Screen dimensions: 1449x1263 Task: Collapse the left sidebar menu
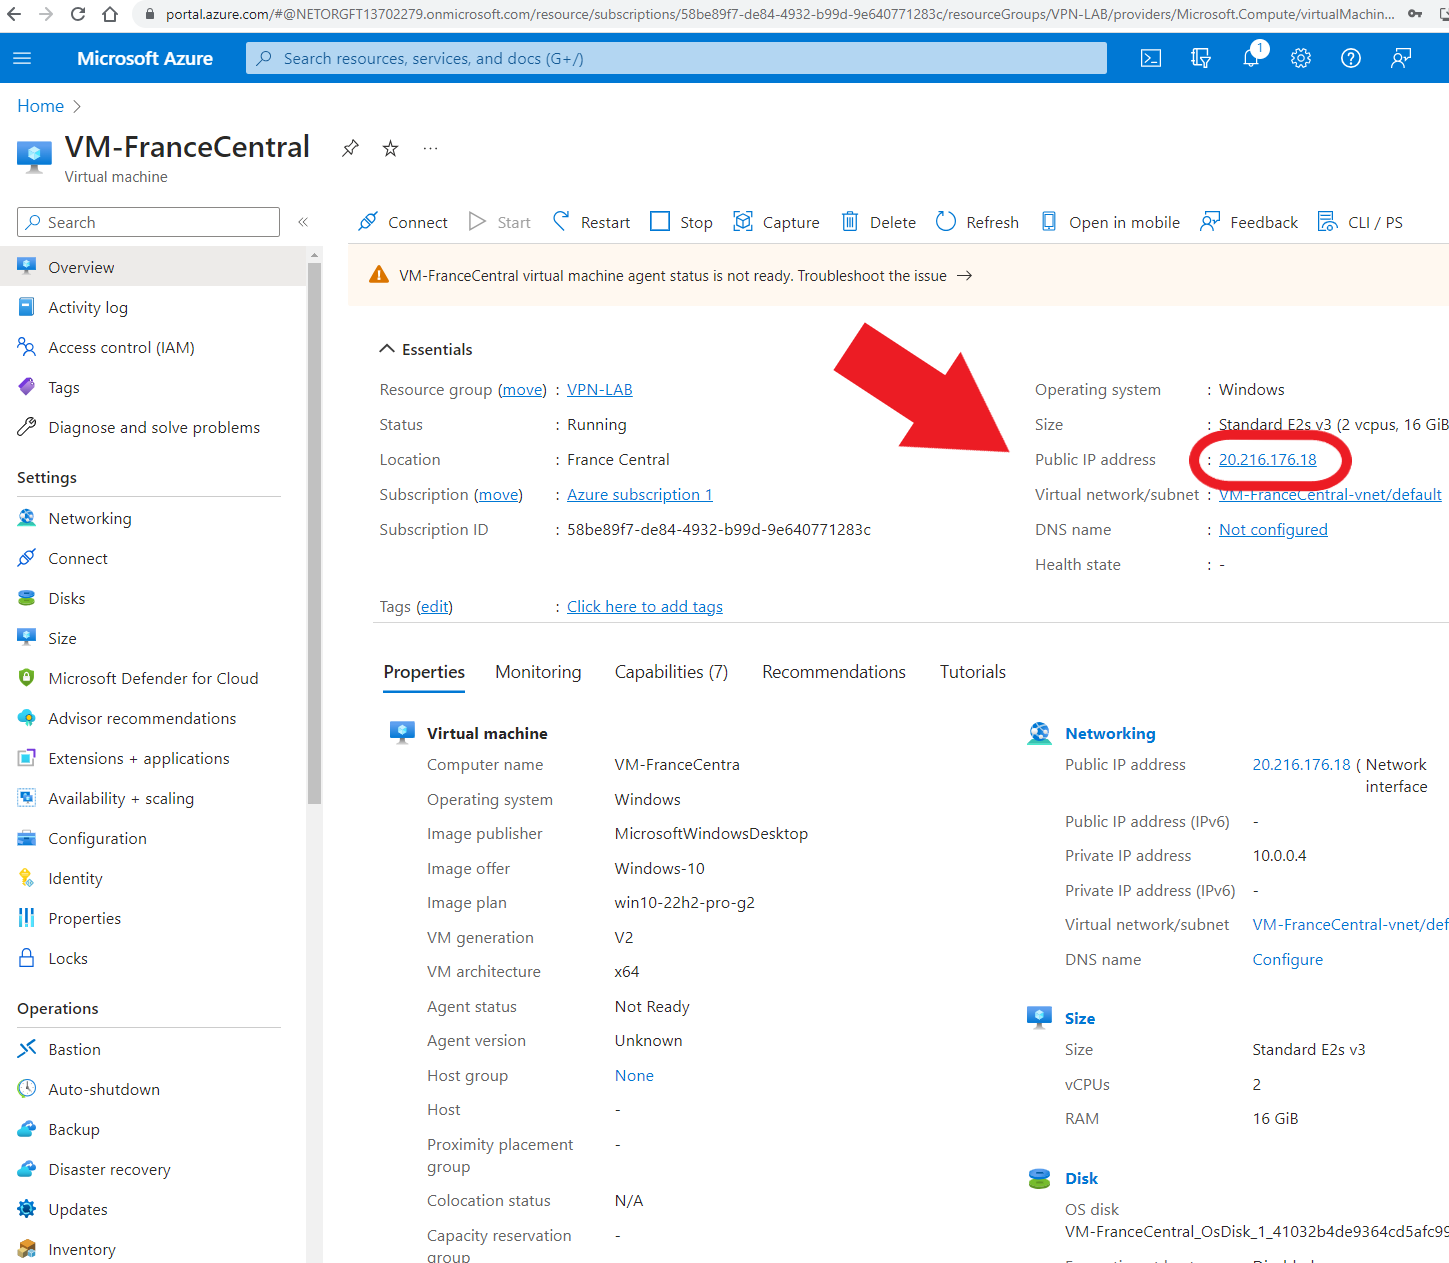click(303, 222)
